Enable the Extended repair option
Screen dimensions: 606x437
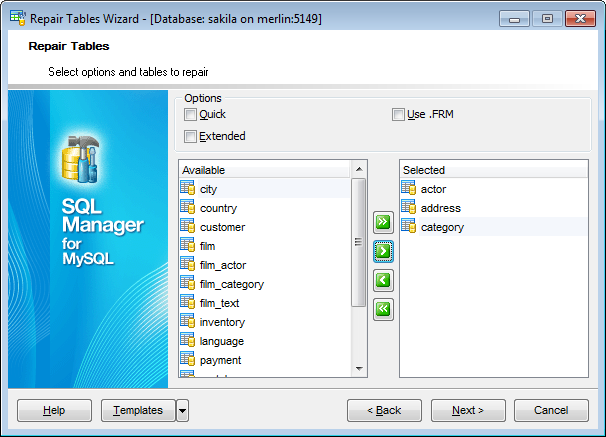pyautogui.click(x=190, y=136)
